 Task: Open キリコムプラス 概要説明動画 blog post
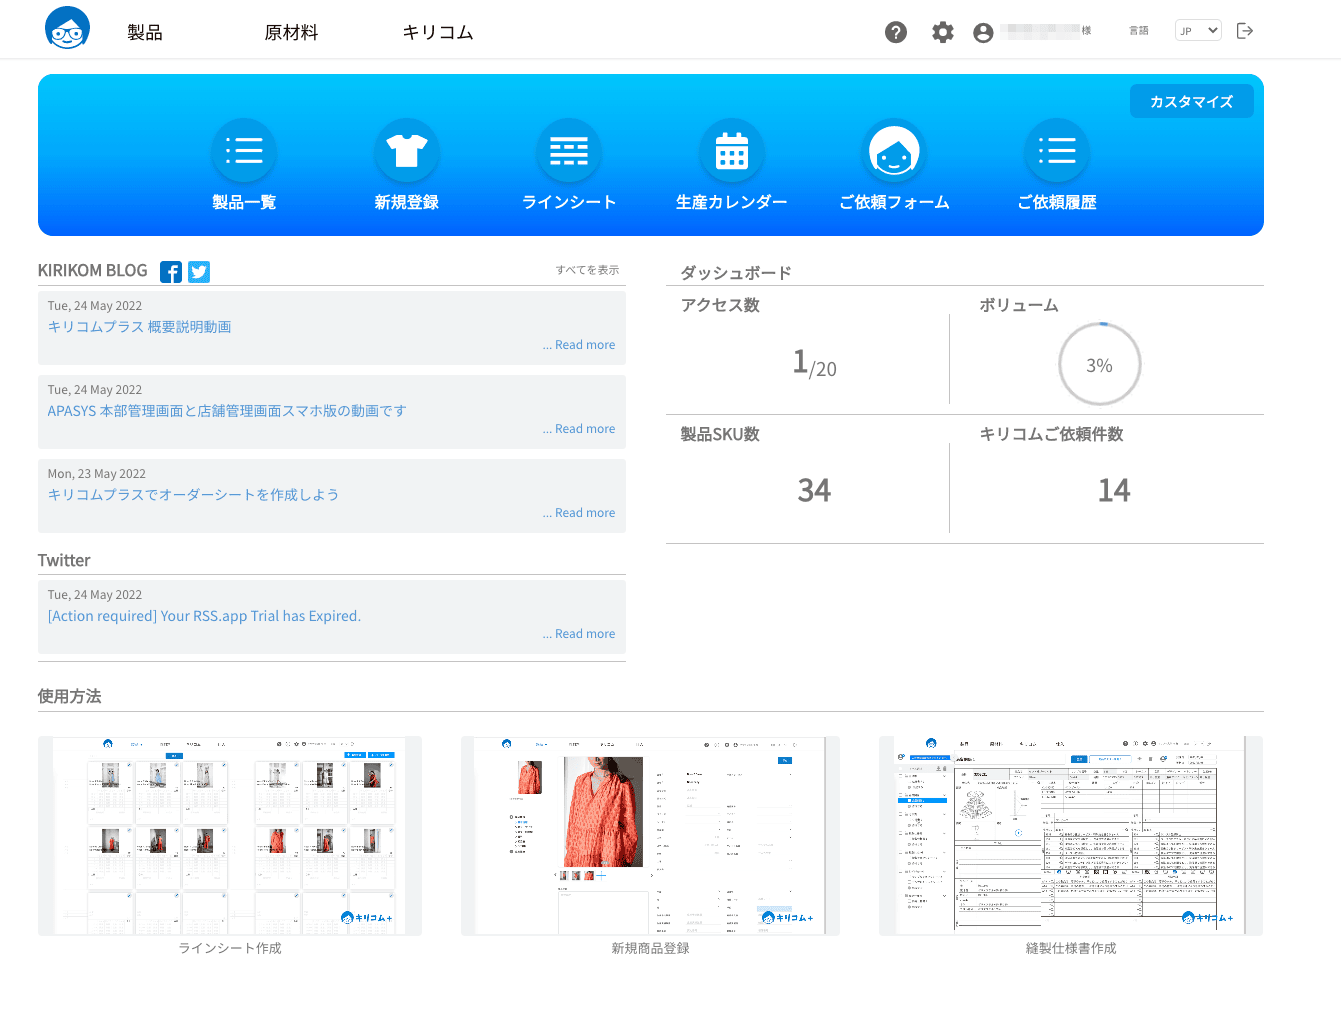[140, 327]
